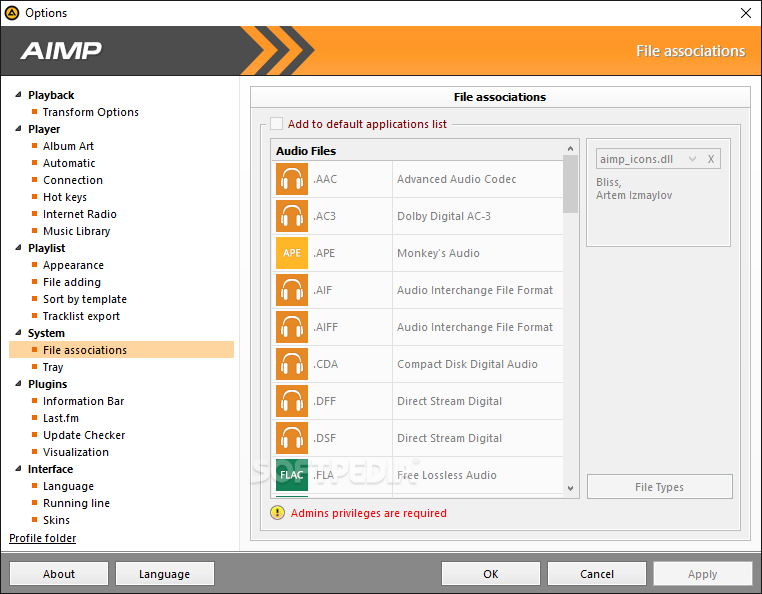Screen dimensions: 762x594
Task: Select the Compact Disk Digital Audio row
Action: coord(418,364)
